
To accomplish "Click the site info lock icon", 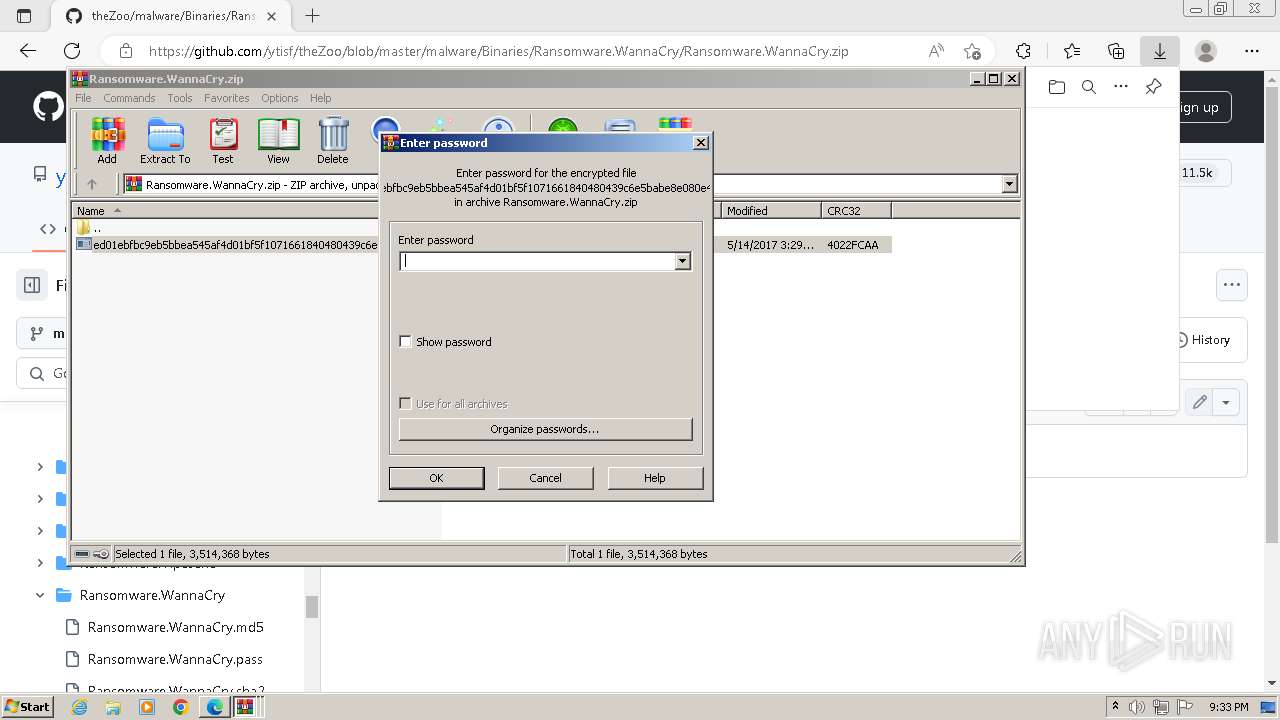I will click(x=126, y=51).
